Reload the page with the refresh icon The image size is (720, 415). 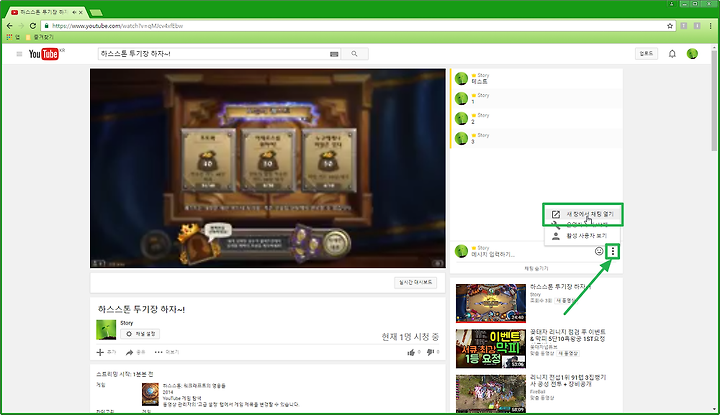coord(33,26)
